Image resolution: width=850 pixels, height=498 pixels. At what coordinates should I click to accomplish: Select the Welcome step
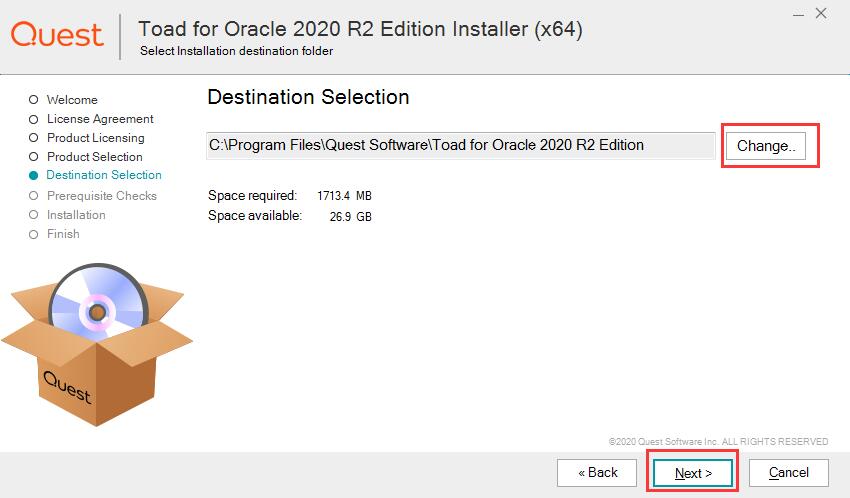pyautogui.click(x=72, y=100)
